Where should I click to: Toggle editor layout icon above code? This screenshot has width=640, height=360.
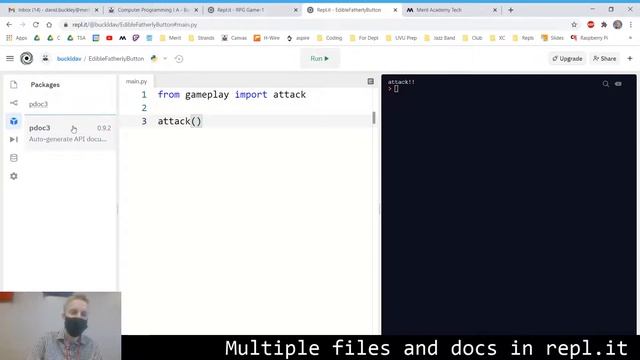(x=371, y=82)
